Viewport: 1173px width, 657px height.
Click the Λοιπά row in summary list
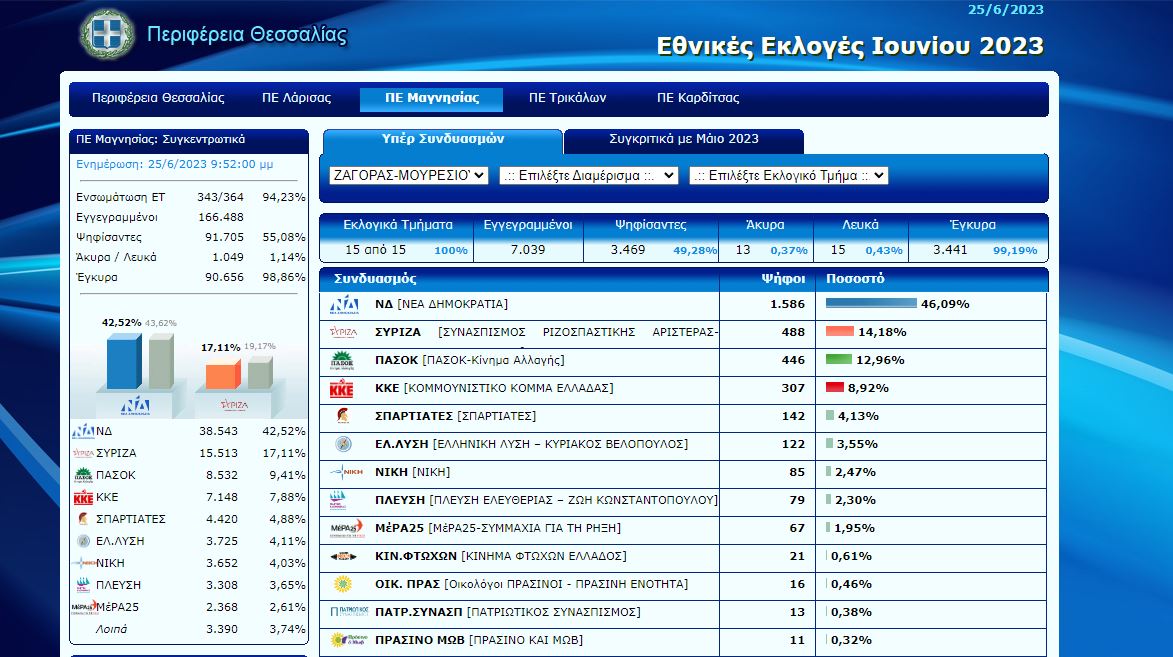pos(189,629)
